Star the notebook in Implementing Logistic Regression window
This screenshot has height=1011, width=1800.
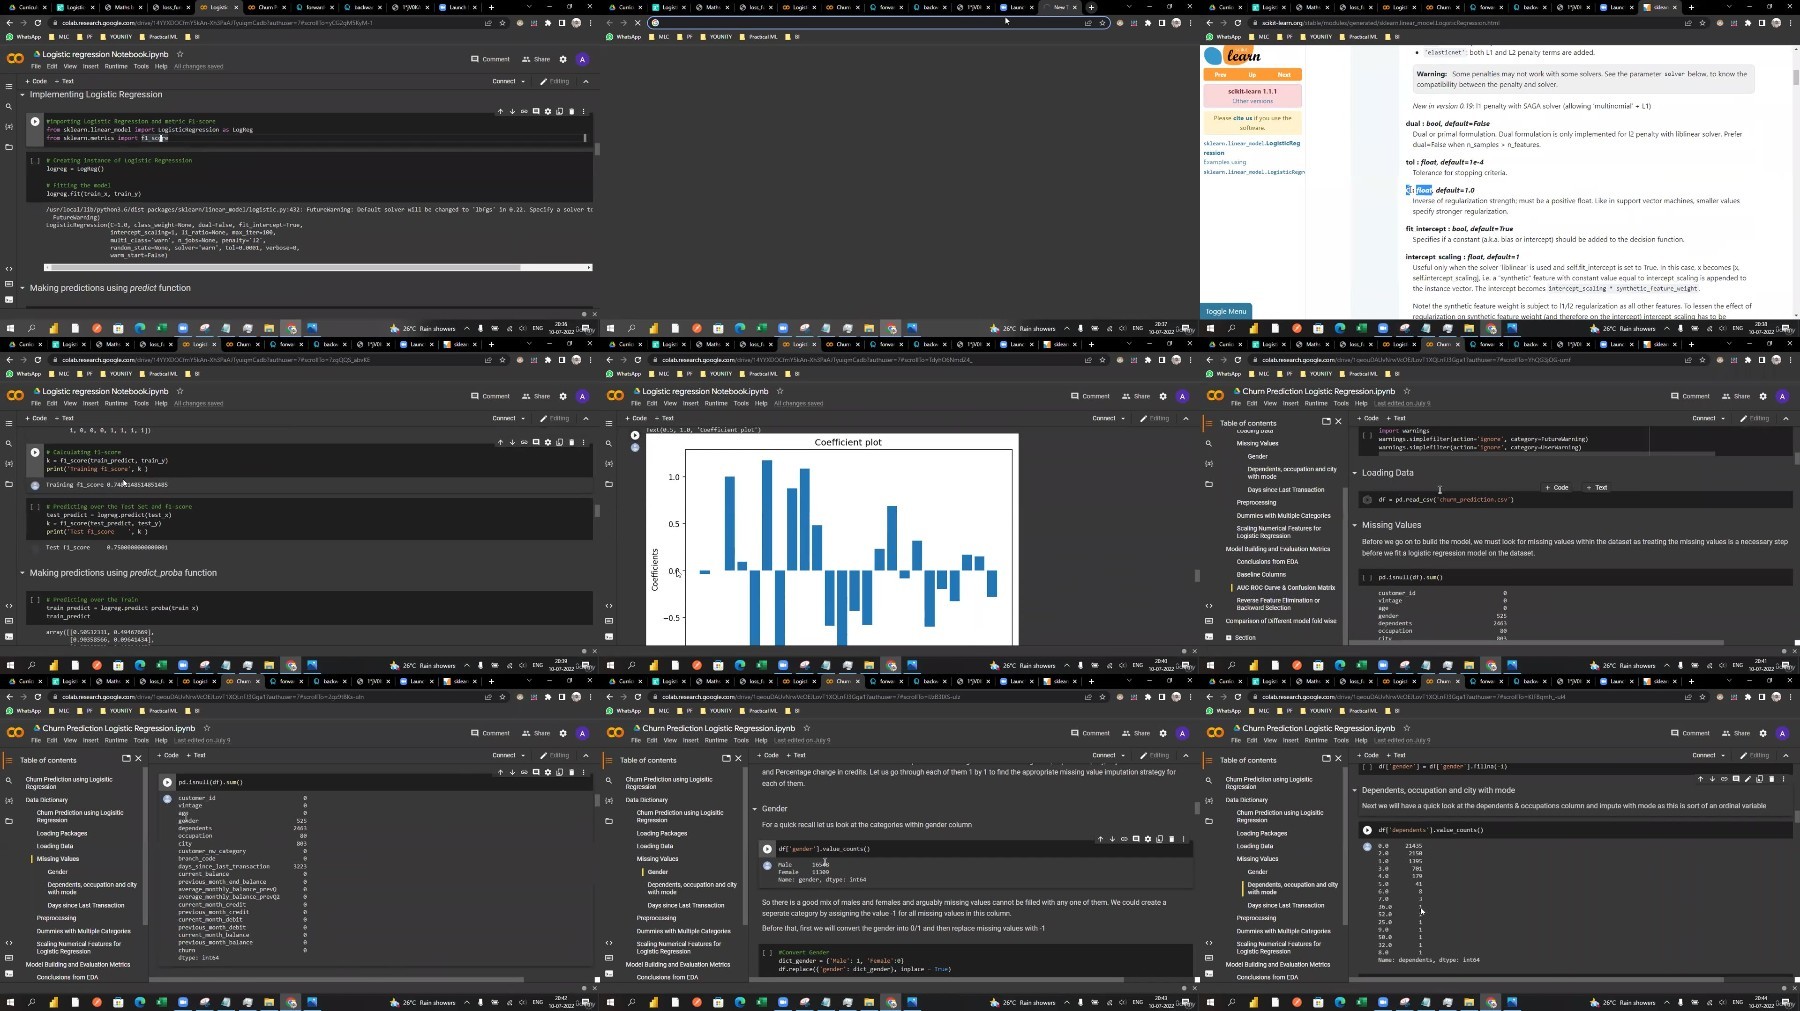click(x=180, y=54)
